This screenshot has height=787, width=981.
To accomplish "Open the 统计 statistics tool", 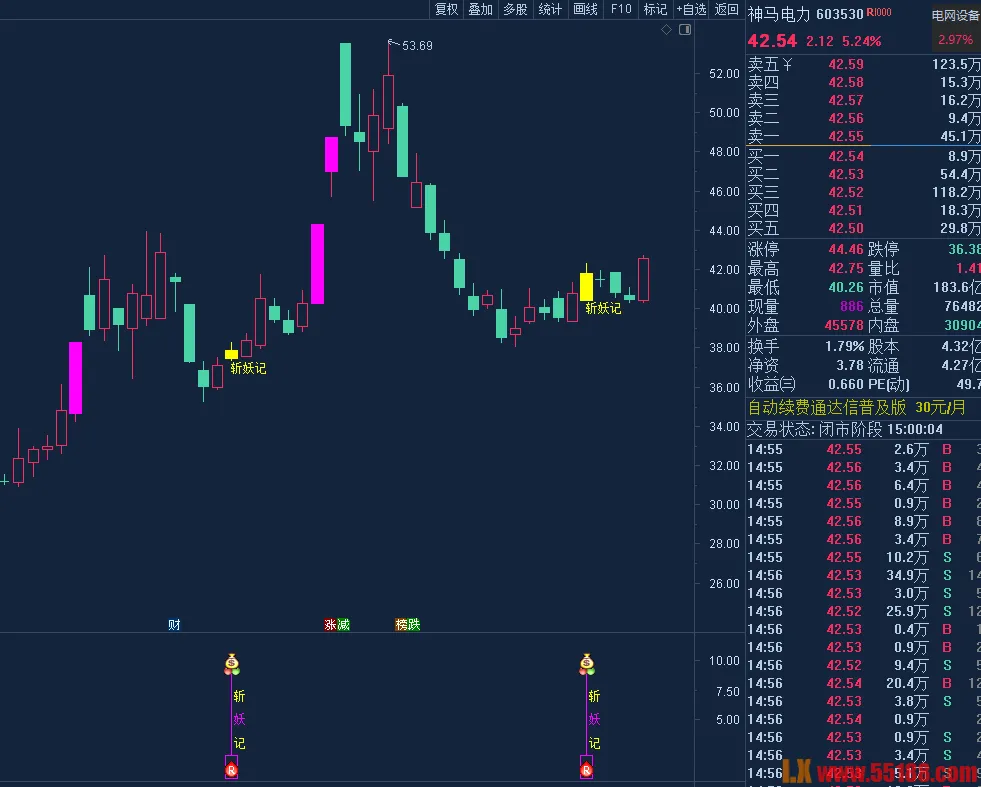I will click(x=550, y=9).
